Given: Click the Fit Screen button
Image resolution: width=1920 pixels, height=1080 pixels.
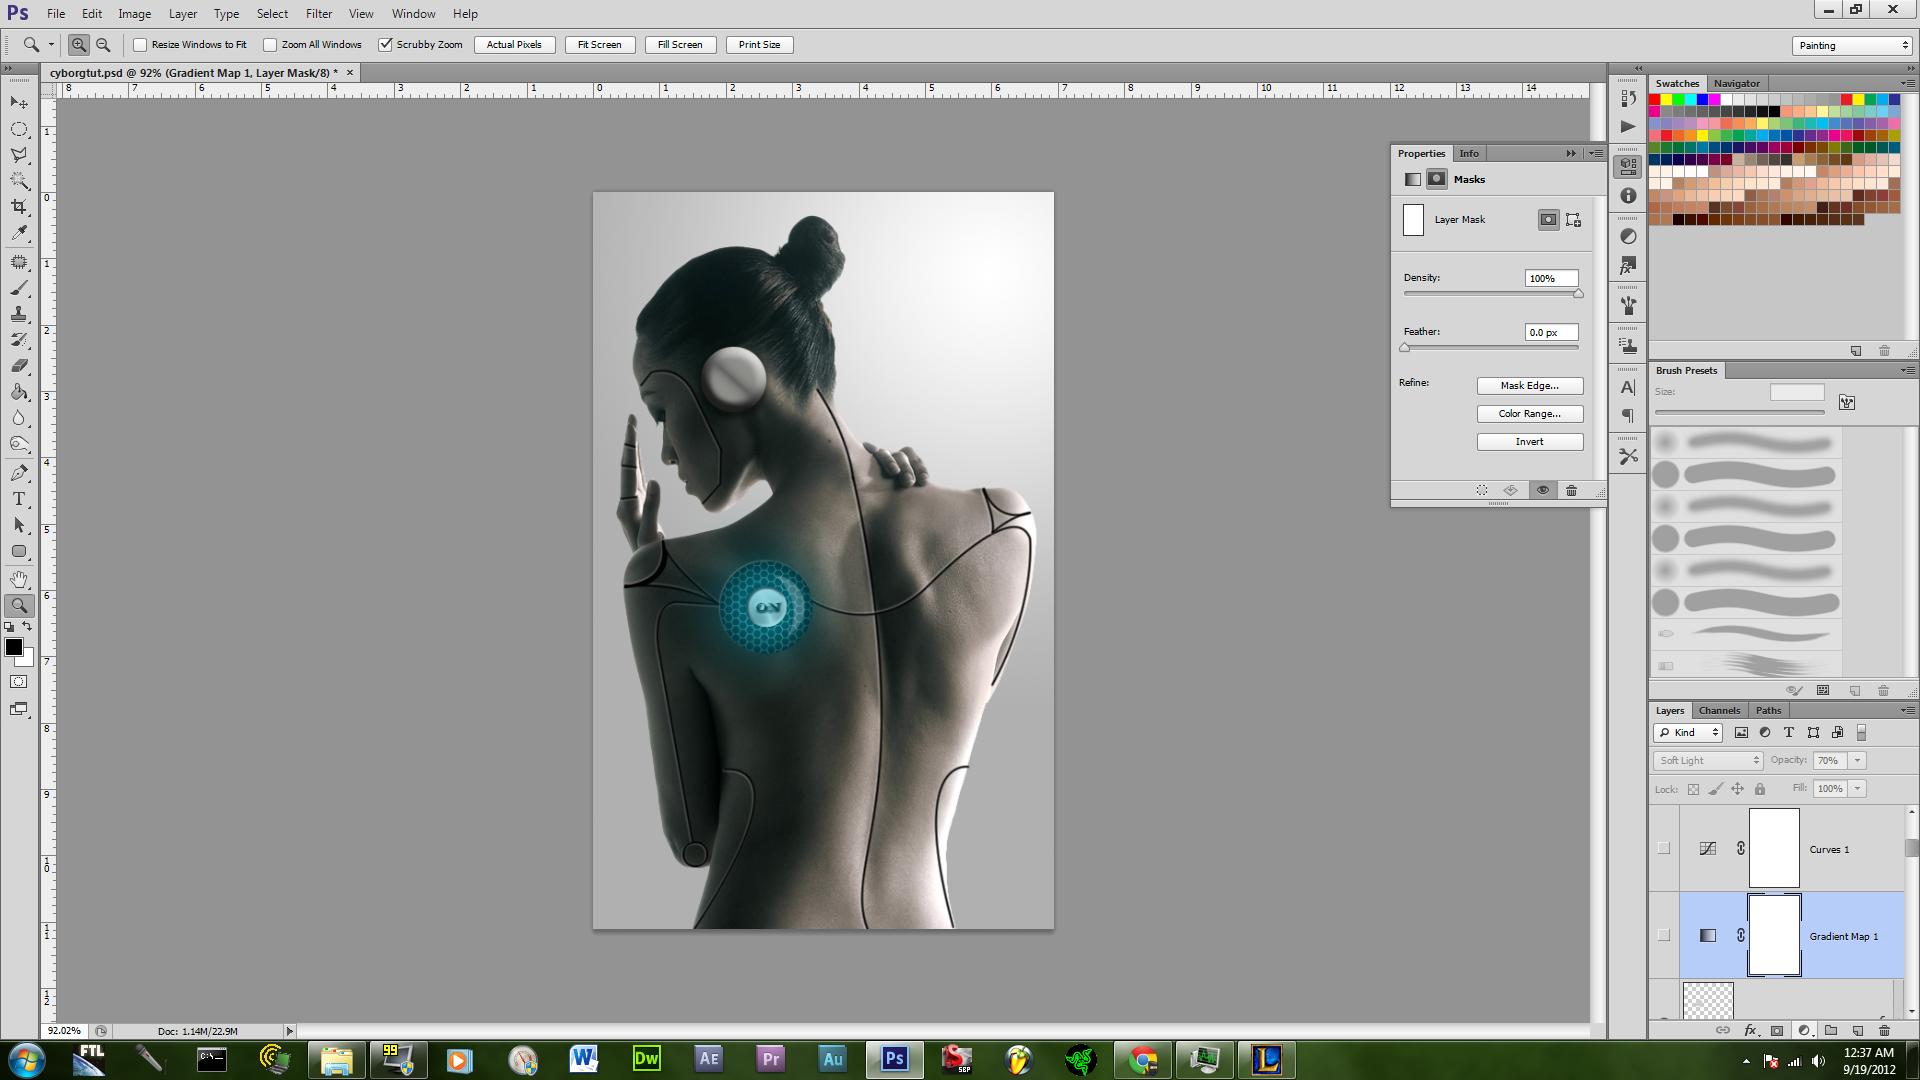Looking at the screenshot, I should tap(600, 45).
